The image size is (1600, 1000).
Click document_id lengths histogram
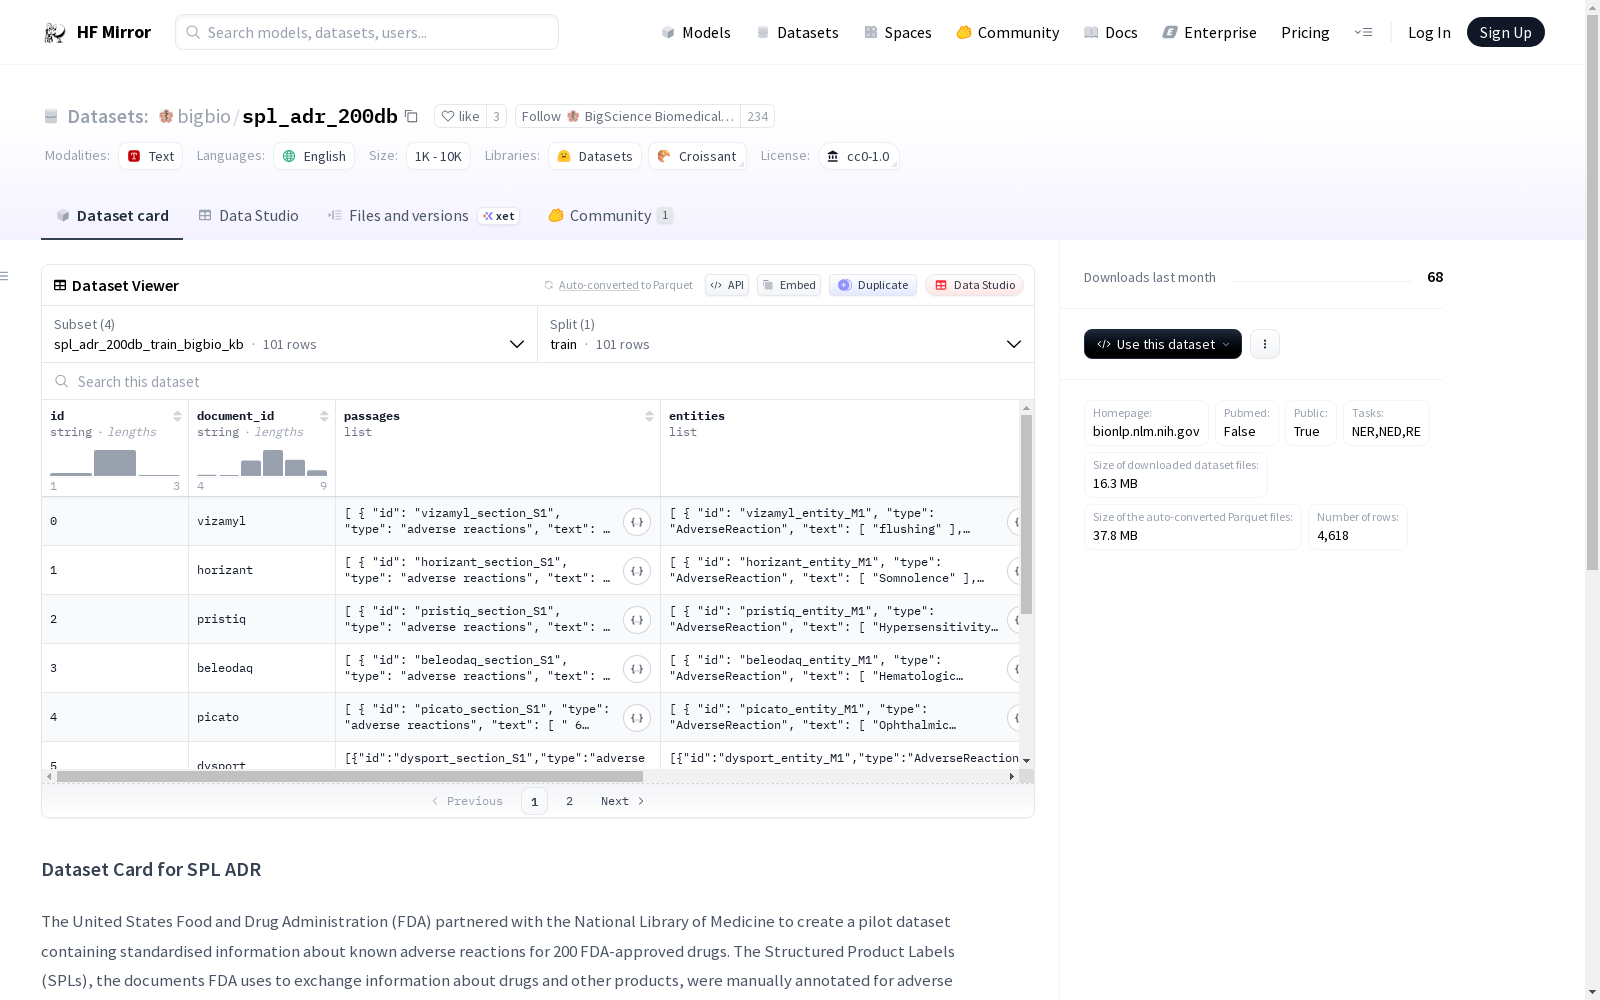click(x=262, y=463)
